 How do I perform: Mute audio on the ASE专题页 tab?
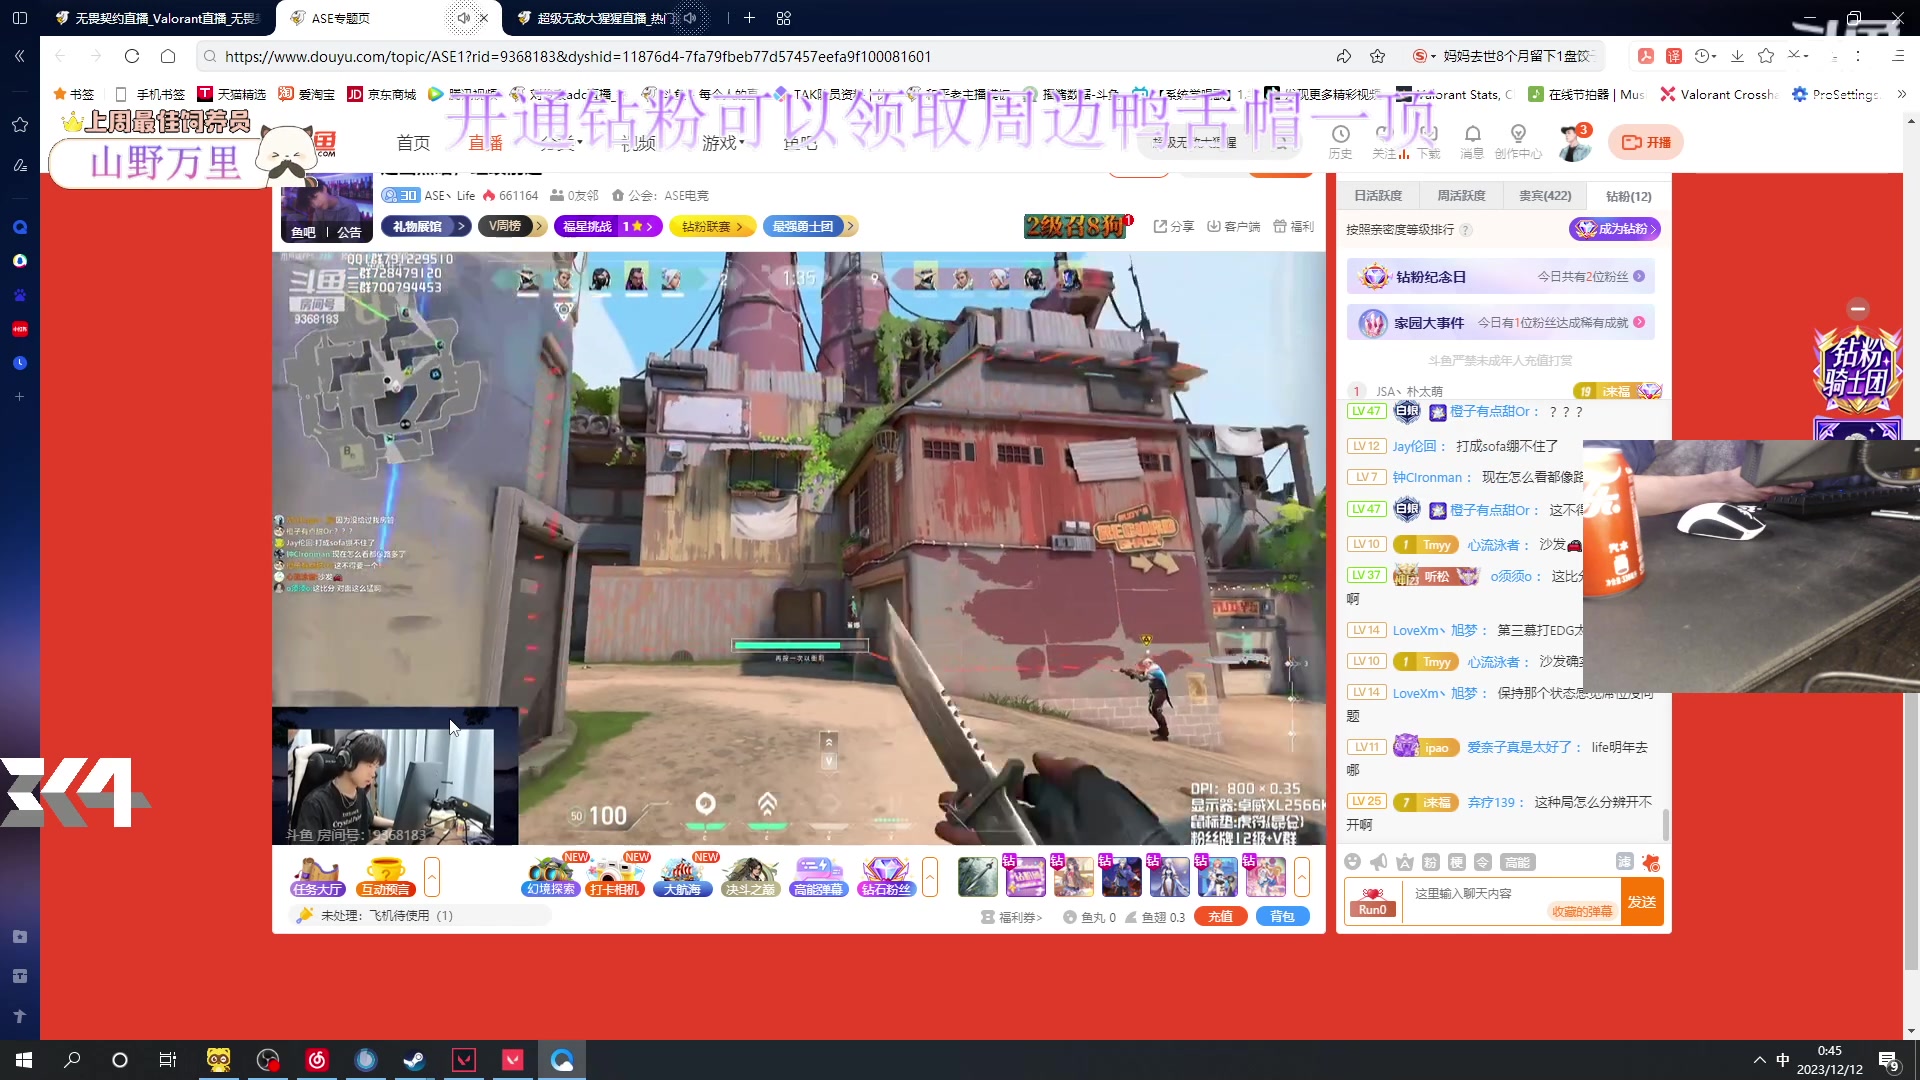[x=463, y=18]
